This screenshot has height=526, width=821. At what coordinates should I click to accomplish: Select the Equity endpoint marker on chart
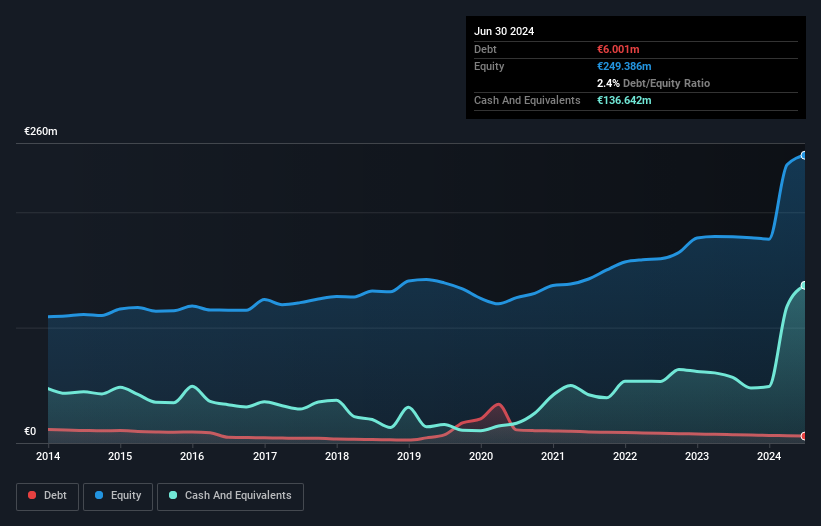(804, 155)
